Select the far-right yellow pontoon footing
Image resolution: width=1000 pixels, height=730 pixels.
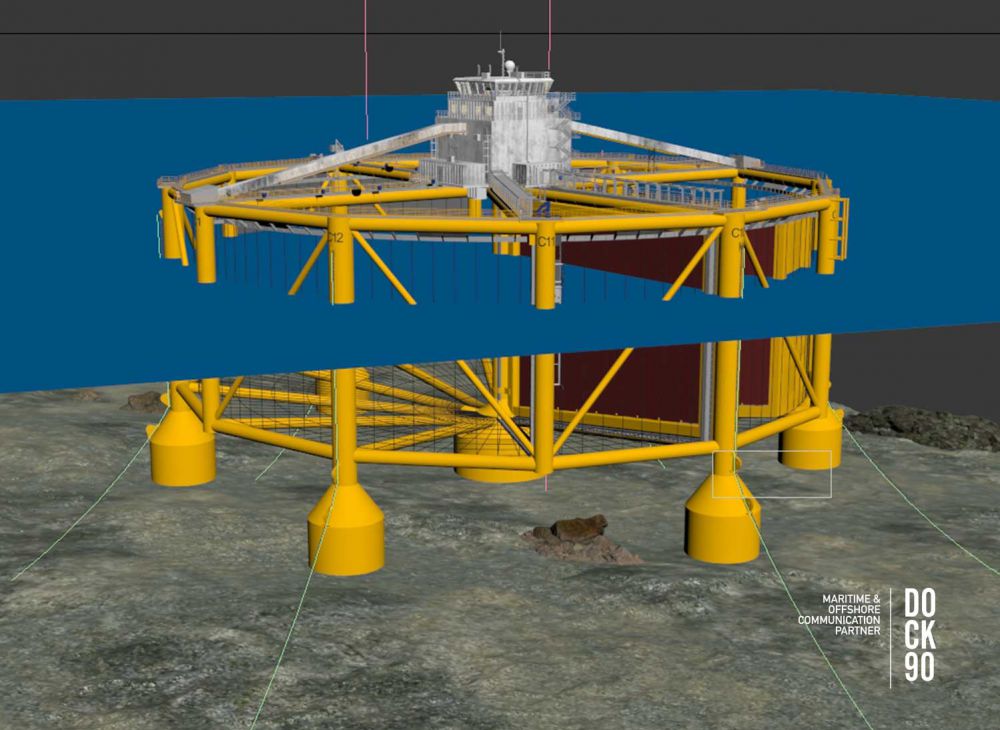pos(812,438)
